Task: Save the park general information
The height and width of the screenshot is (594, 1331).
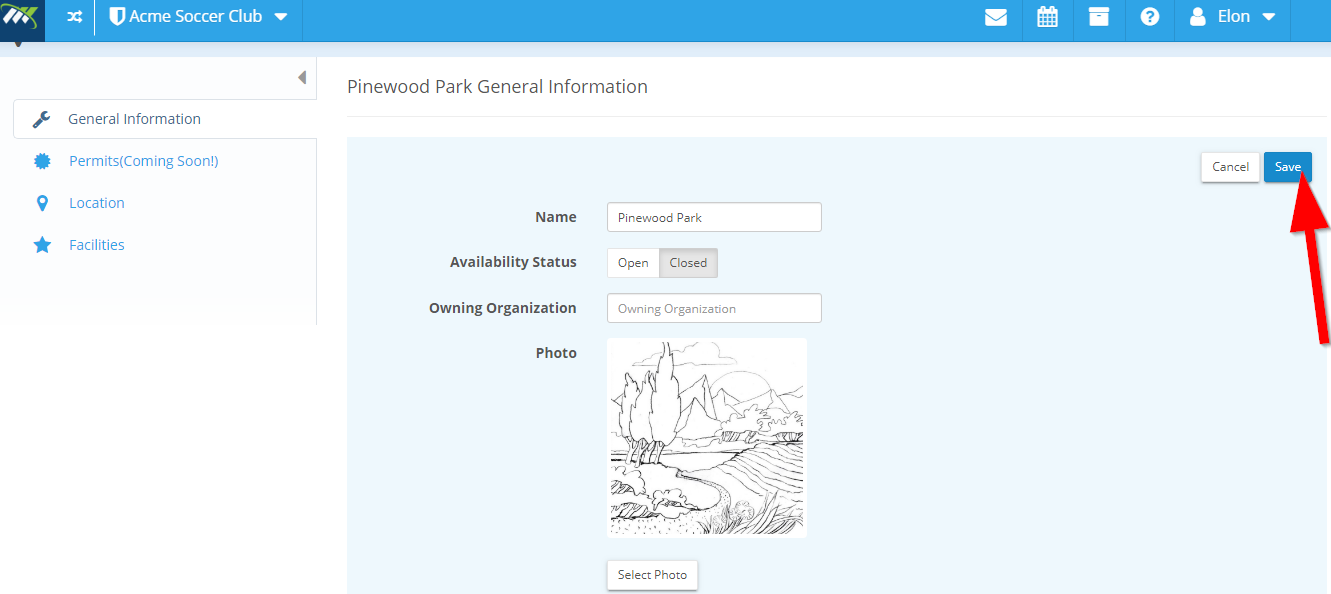Action: 1288,167
